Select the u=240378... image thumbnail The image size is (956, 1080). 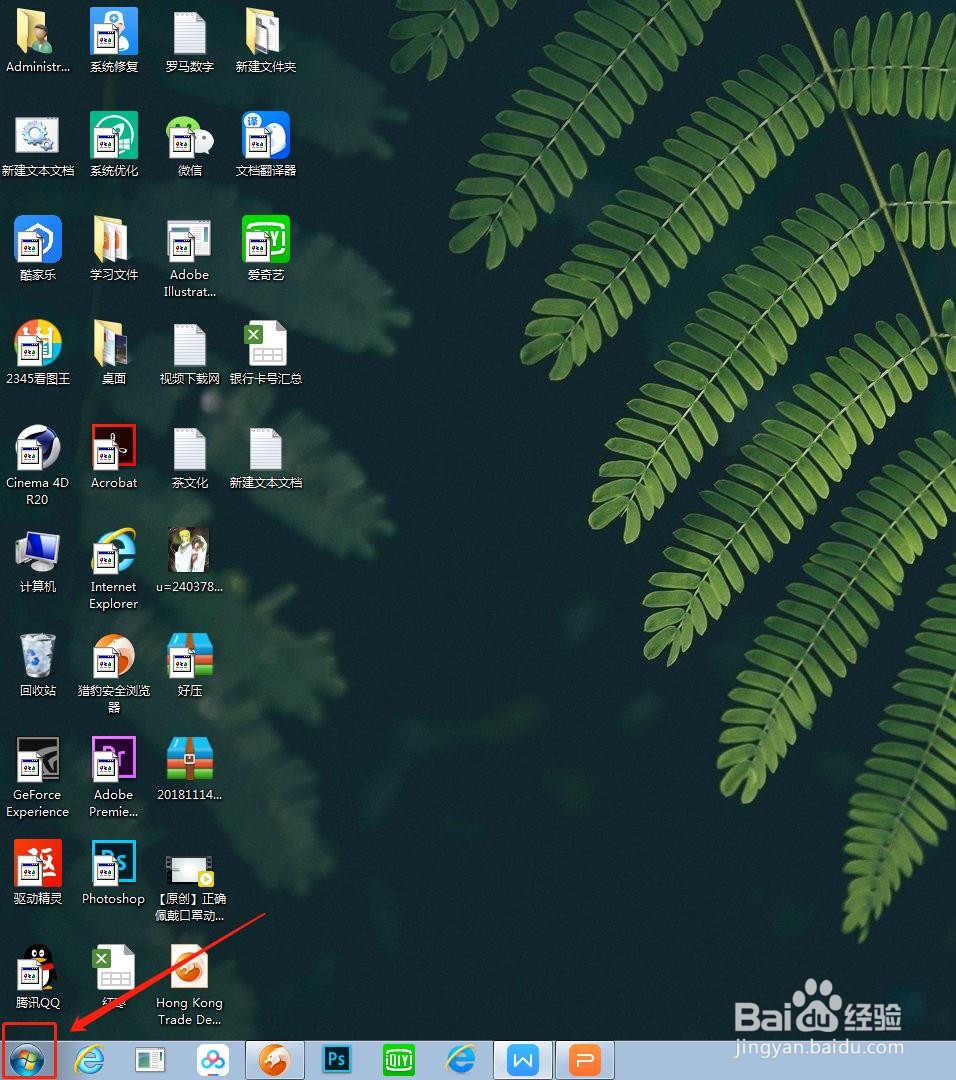click(189, 560)
